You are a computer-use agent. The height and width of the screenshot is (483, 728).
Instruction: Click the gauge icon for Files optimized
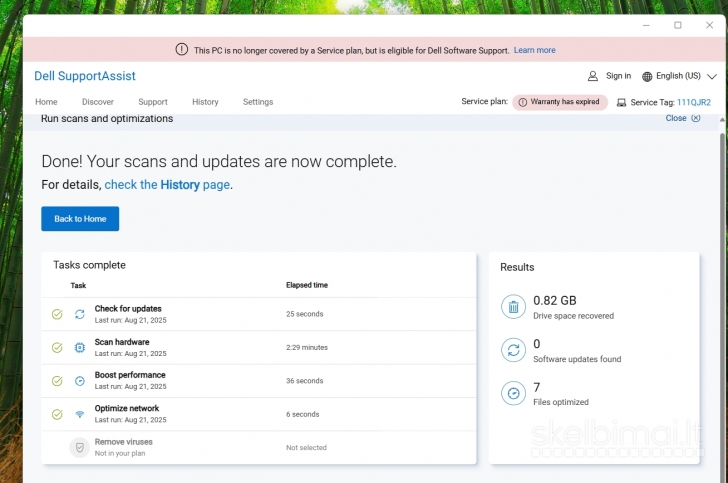point(514,393)
